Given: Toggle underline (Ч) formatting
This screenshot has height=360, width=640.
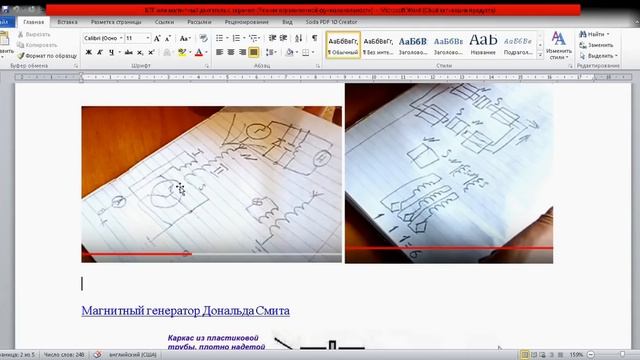Looking at the screenshot, I should [x=111, y=52].
